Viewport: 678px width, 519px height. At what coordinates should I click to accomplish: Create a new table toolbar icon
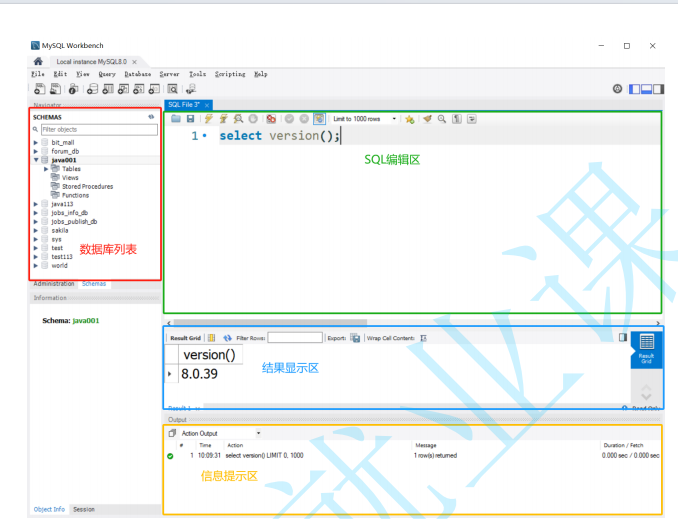click(108, 89)
